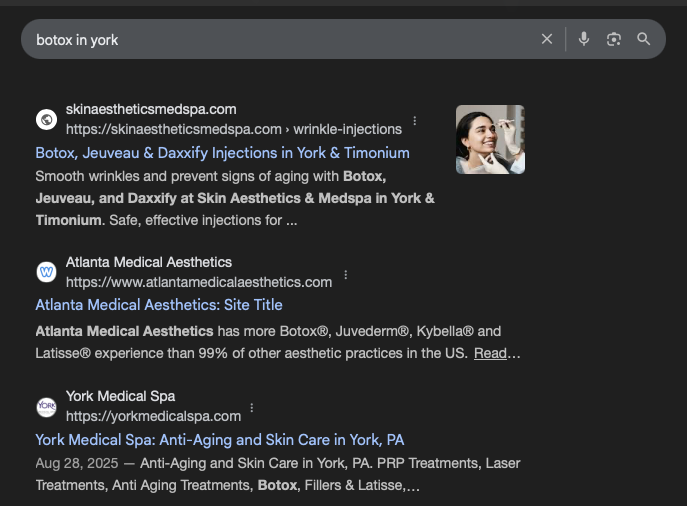The width and height of the screenshot is (687, 506).
Task: Click the 'Read' more link in the Atlanta Medical Aesthetics snippet
Action: (490, 353)
